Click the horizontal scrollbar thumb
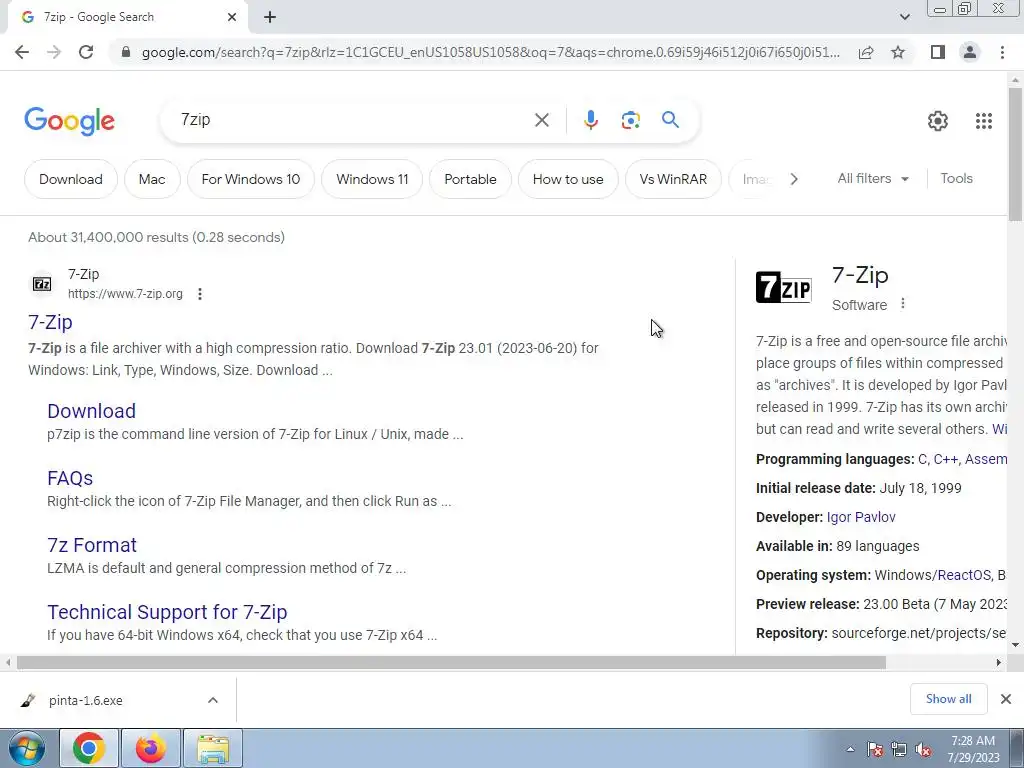Image resolution: width=1024 pixels, height=768 pixels. [451, 662]
